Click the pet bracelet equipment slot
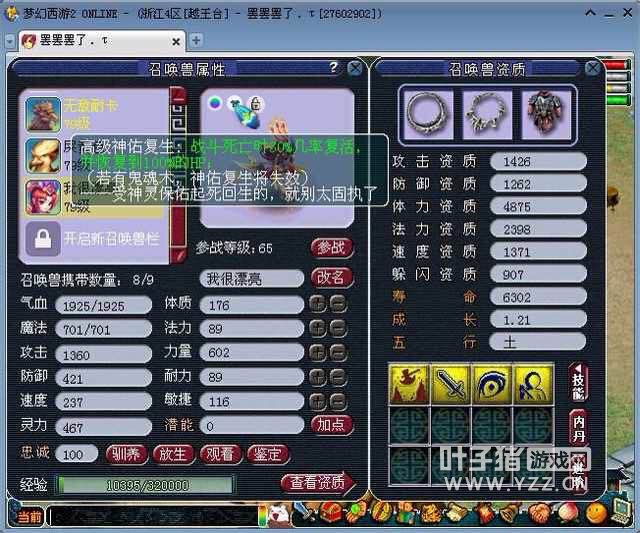 point(487,114)
